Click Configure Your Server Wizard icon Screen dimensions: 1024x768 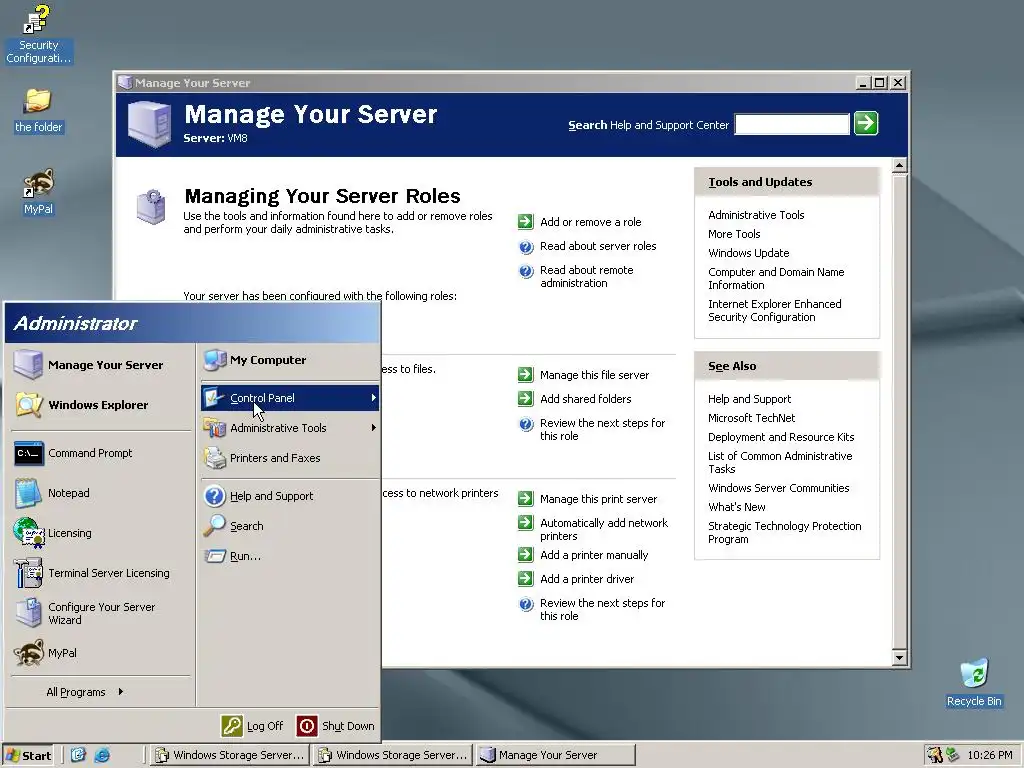28,613
